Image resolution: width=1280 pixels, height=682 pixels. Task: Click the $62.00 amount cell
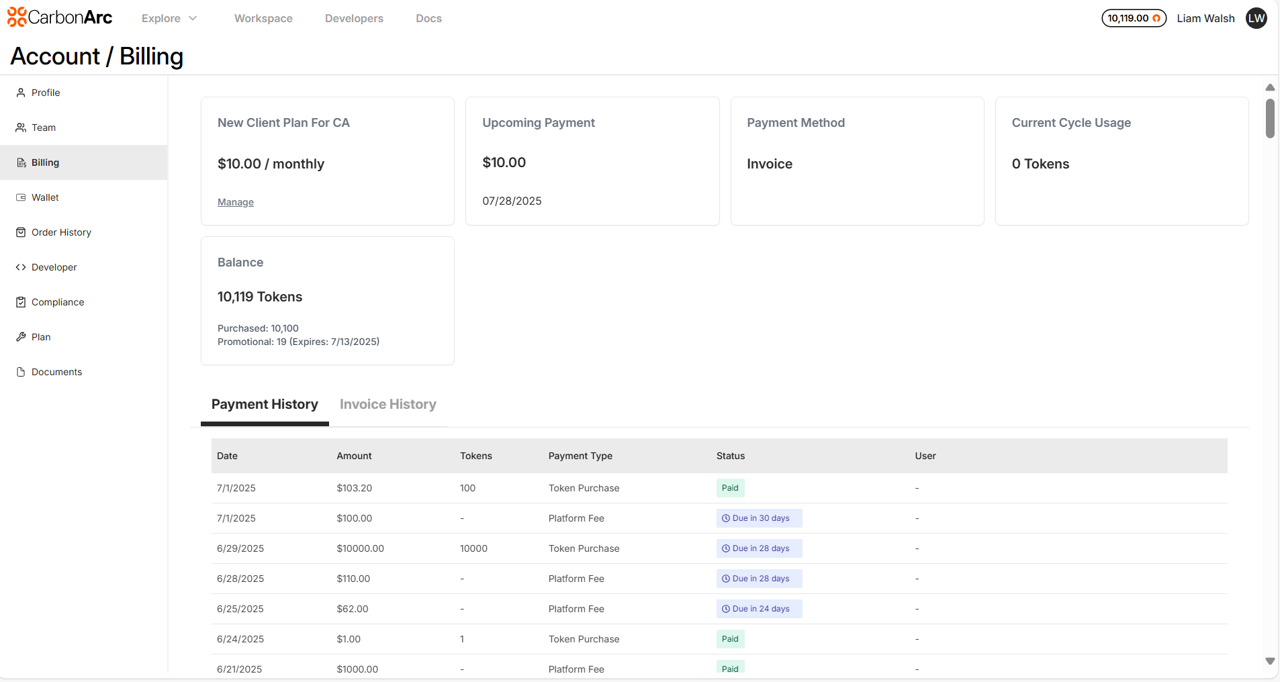[x=352, y=608]
